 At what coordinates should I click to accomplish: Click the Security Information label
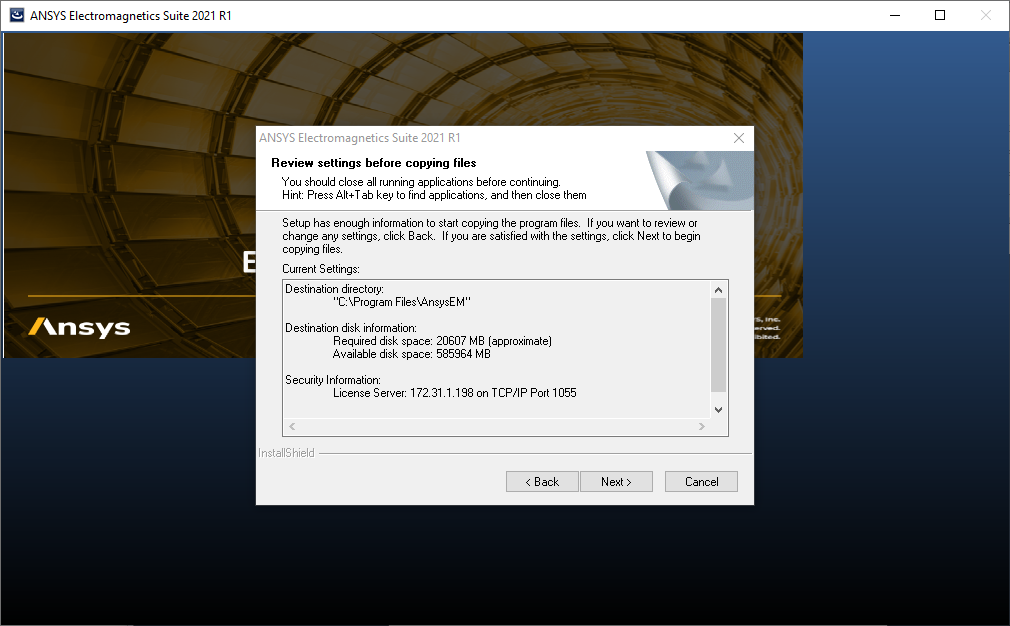(x=333, y=380)
